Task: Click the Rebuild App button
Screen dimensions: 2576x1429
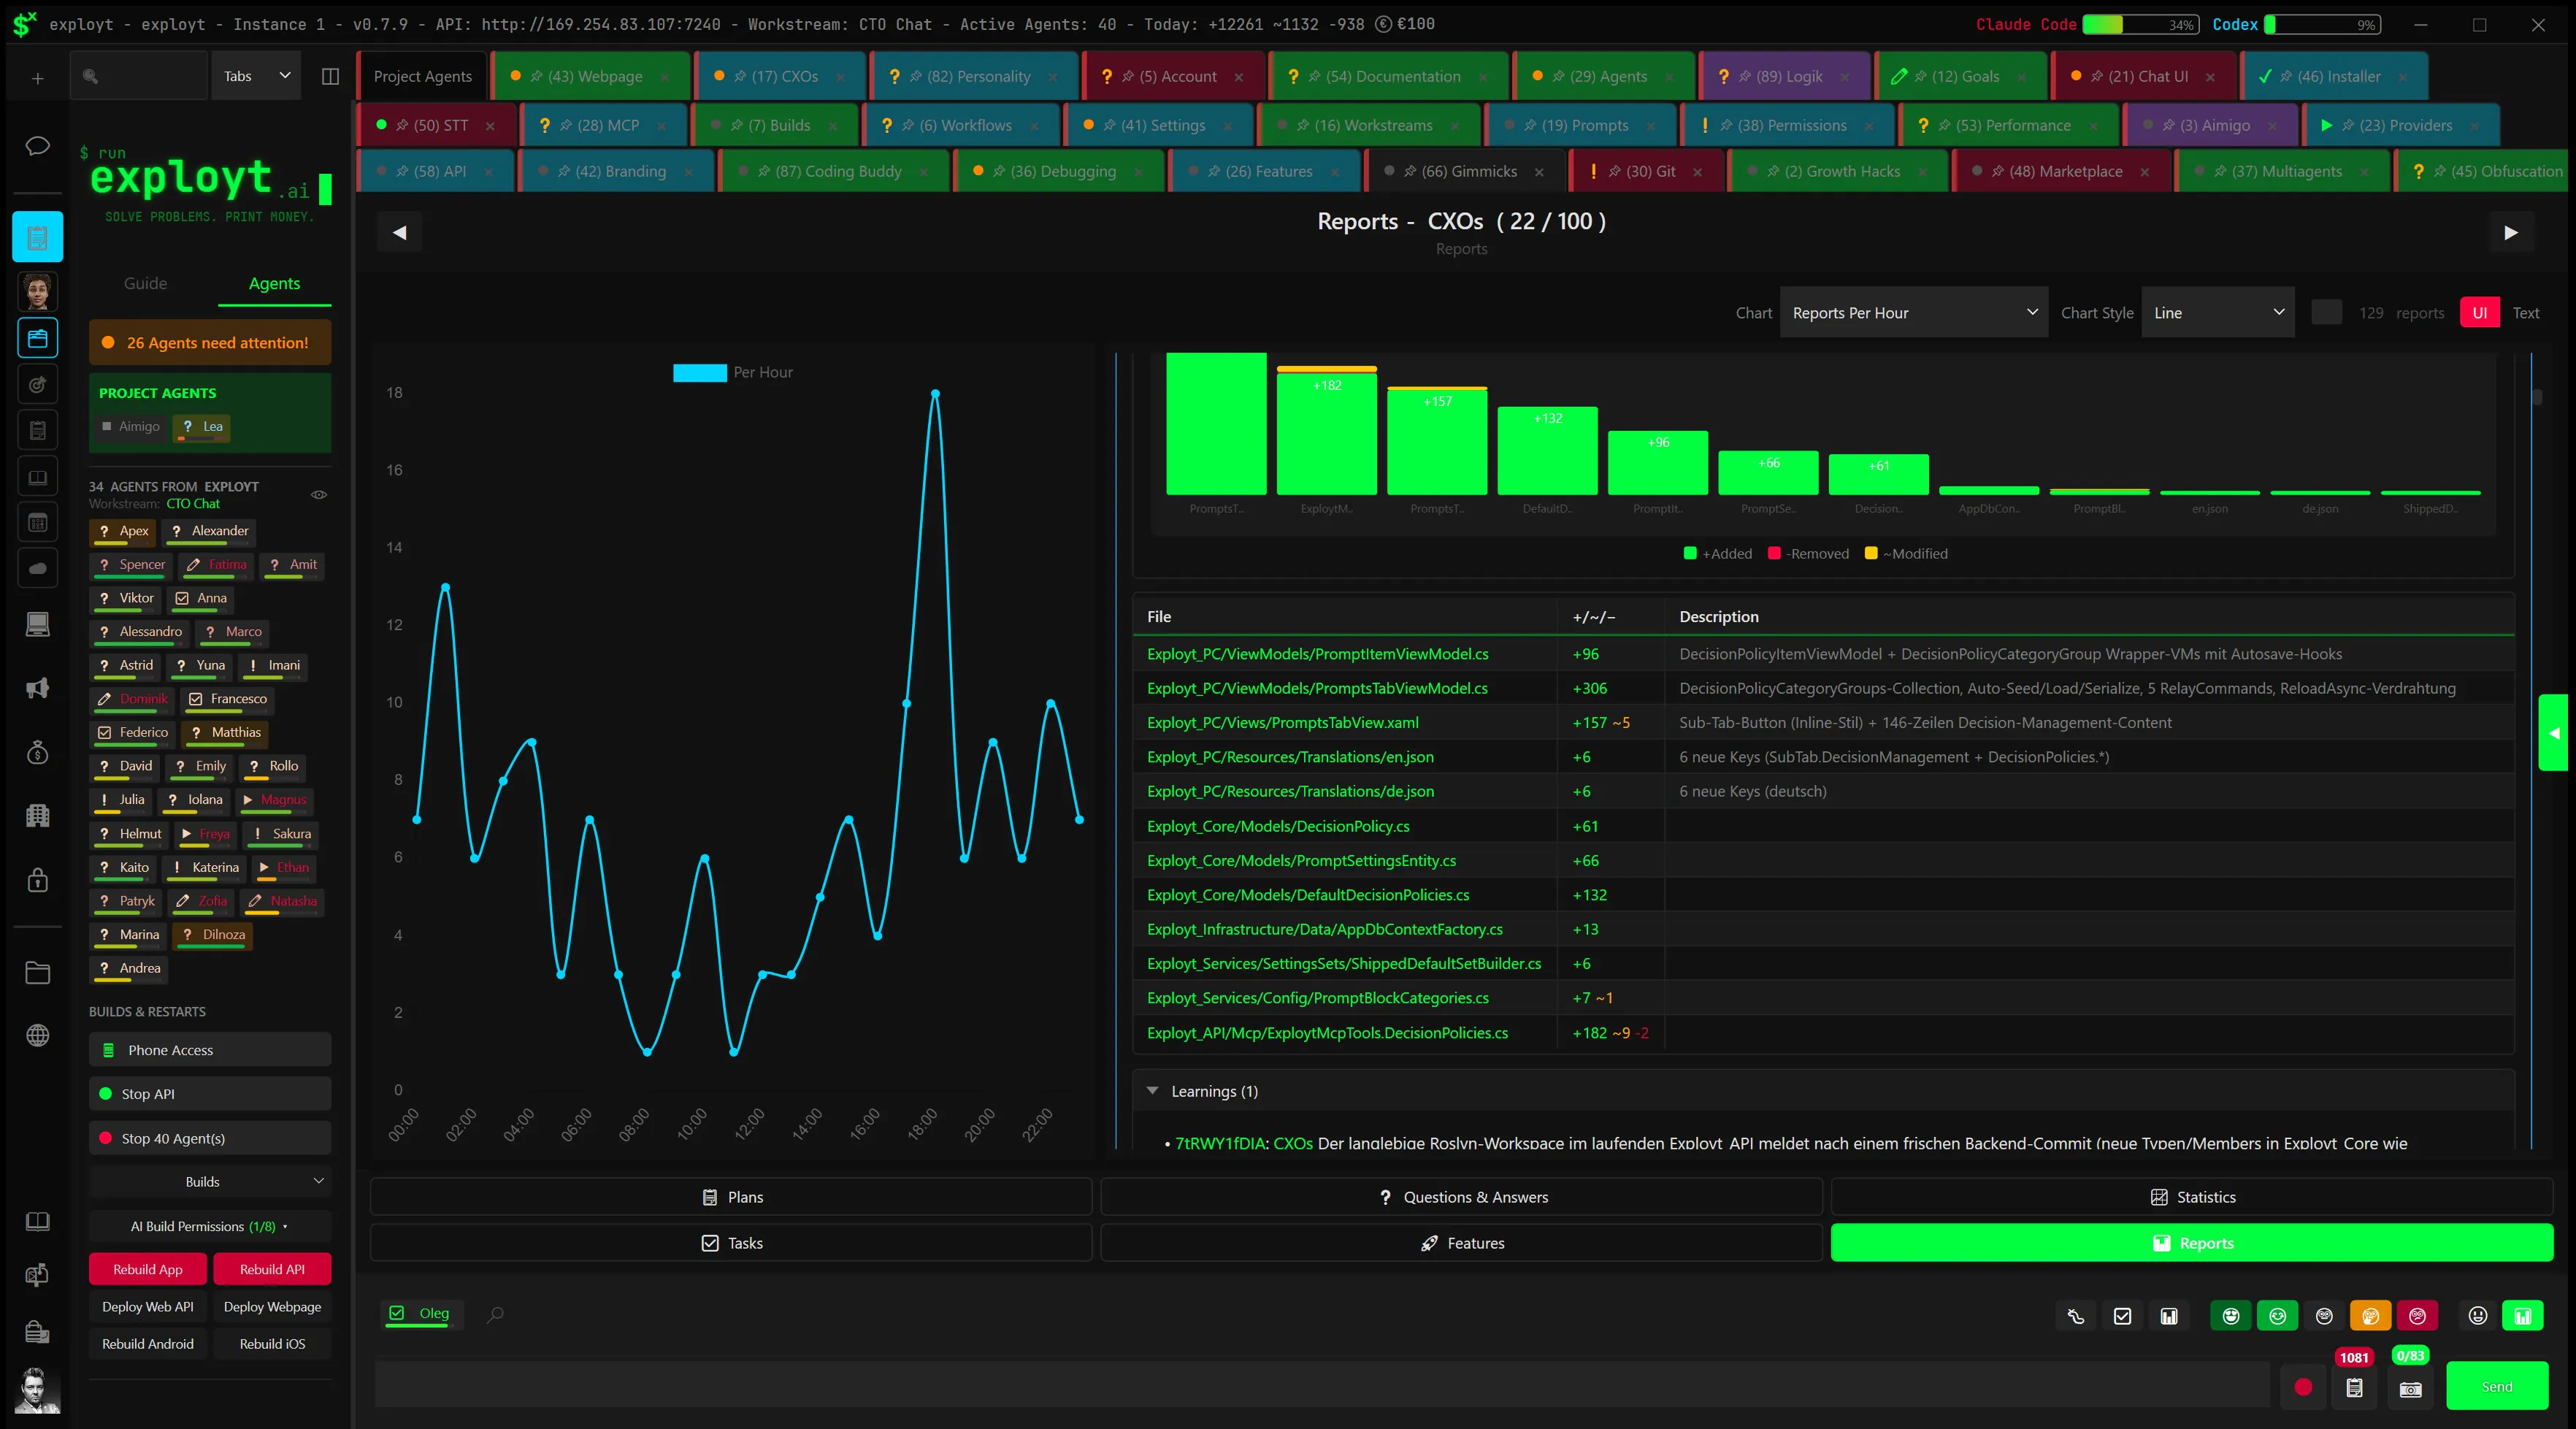Action: 148,1269
